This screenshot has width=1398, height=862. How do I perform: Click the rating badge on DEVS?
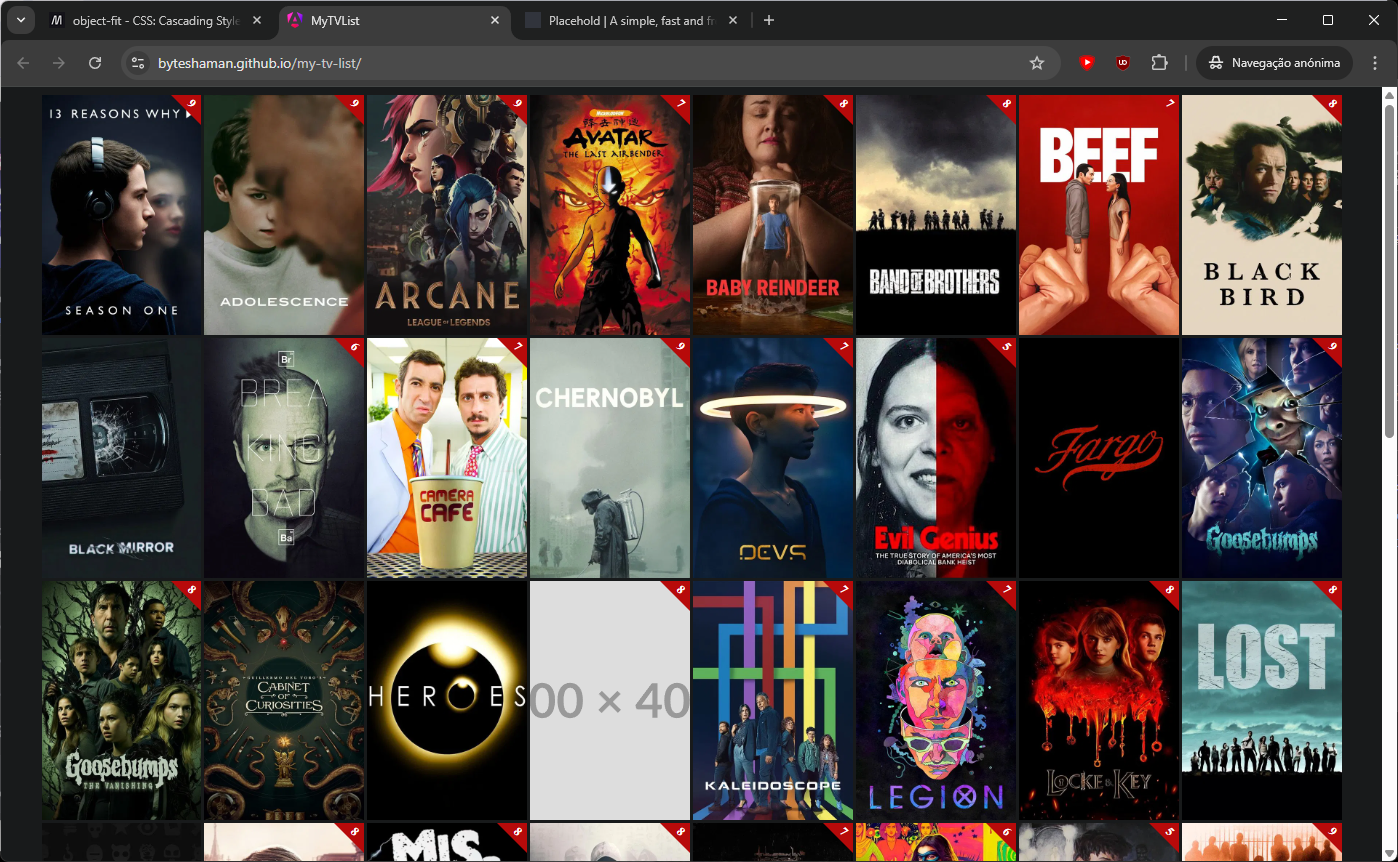pos(843,347)
